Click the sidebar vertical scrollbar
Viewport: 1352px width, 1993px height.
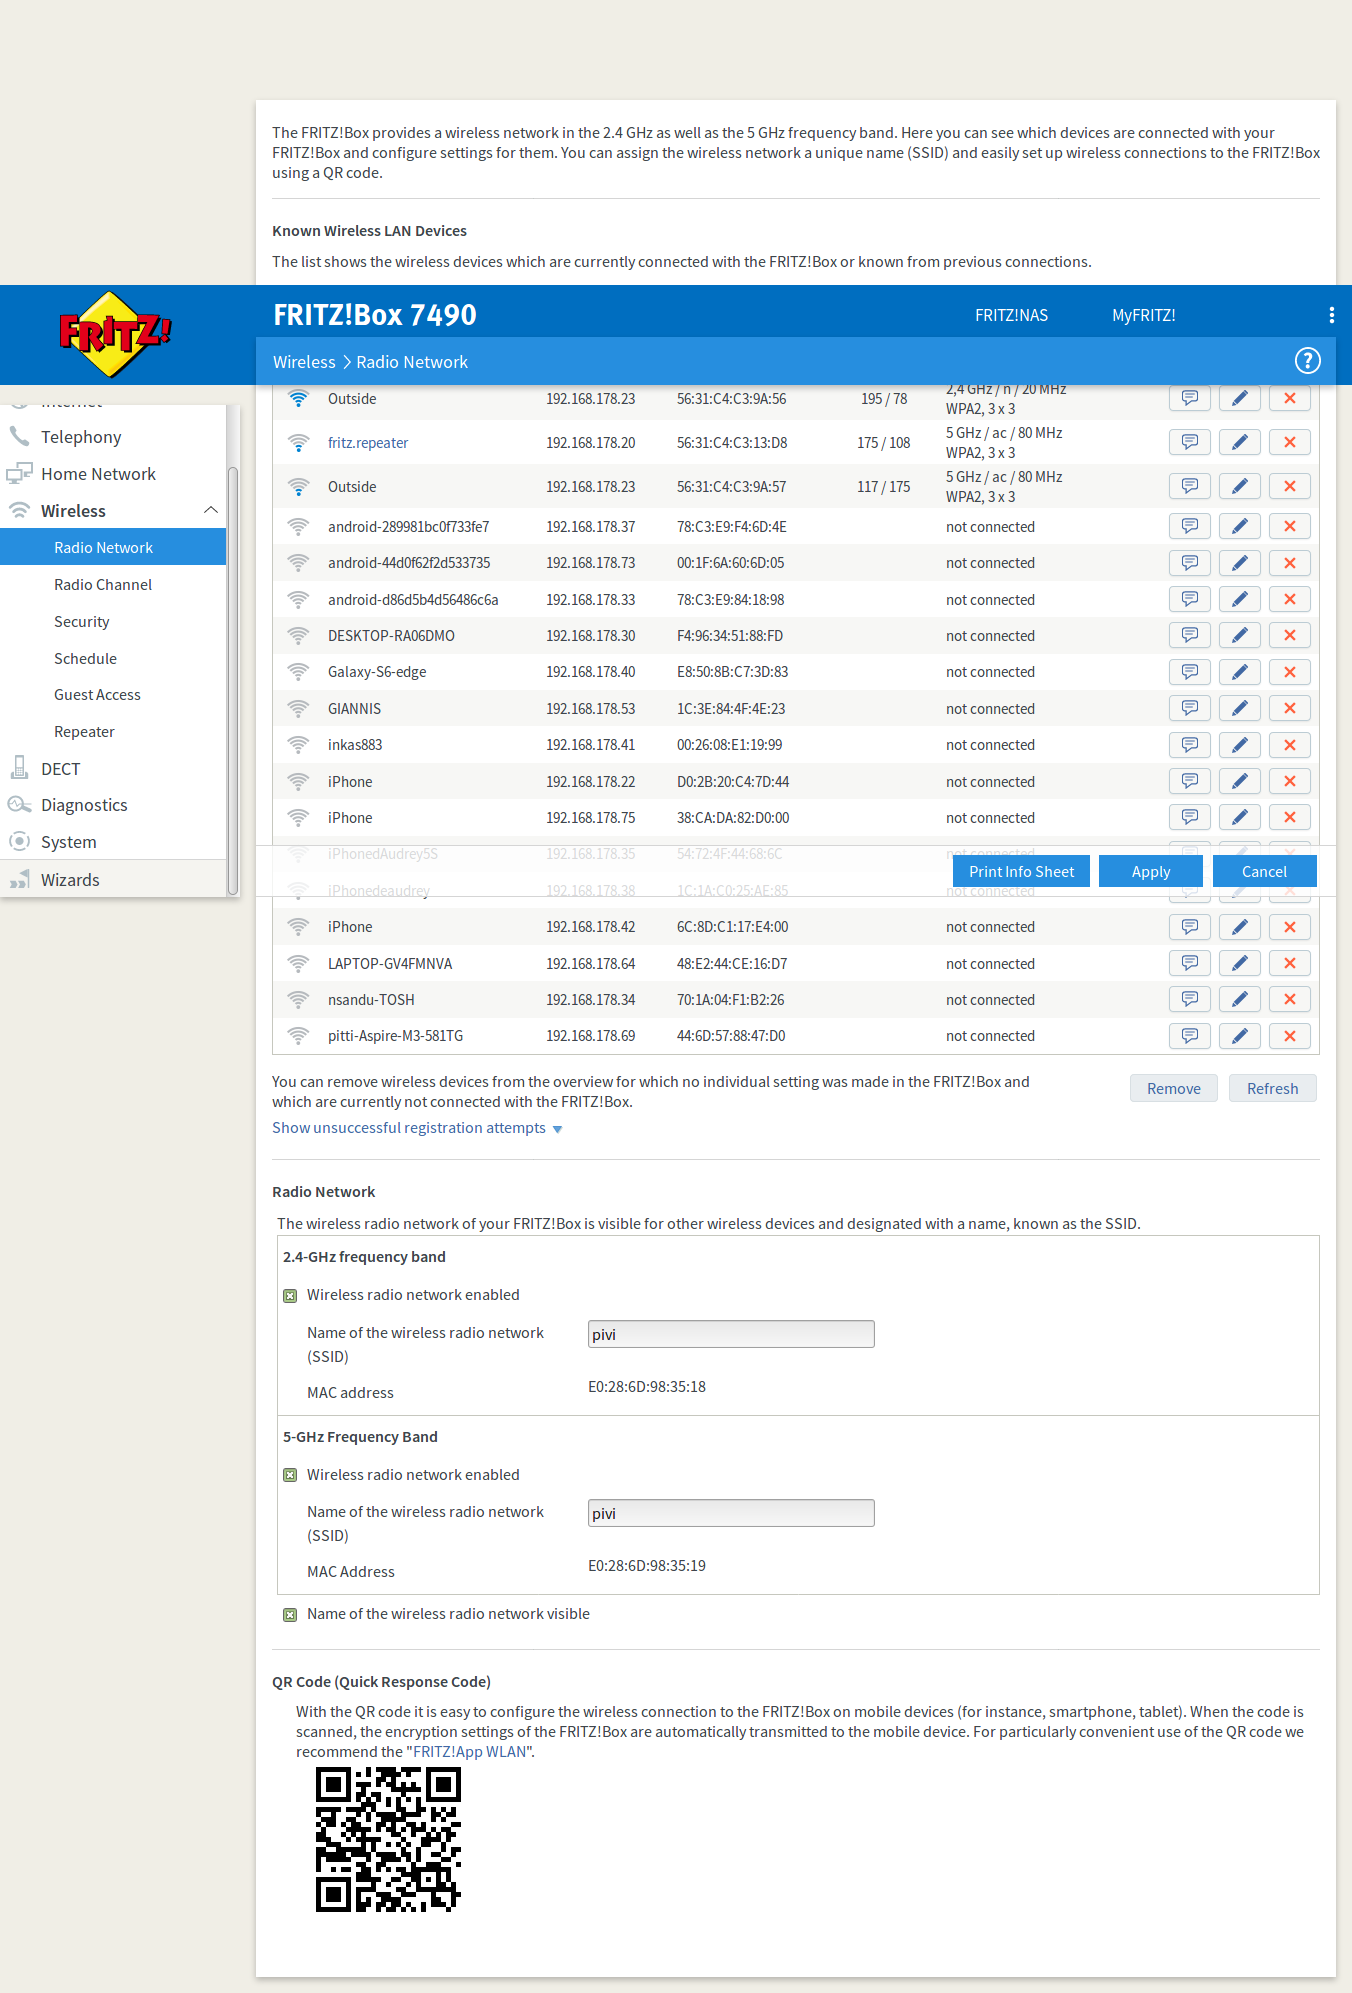[x=233, y=680]
